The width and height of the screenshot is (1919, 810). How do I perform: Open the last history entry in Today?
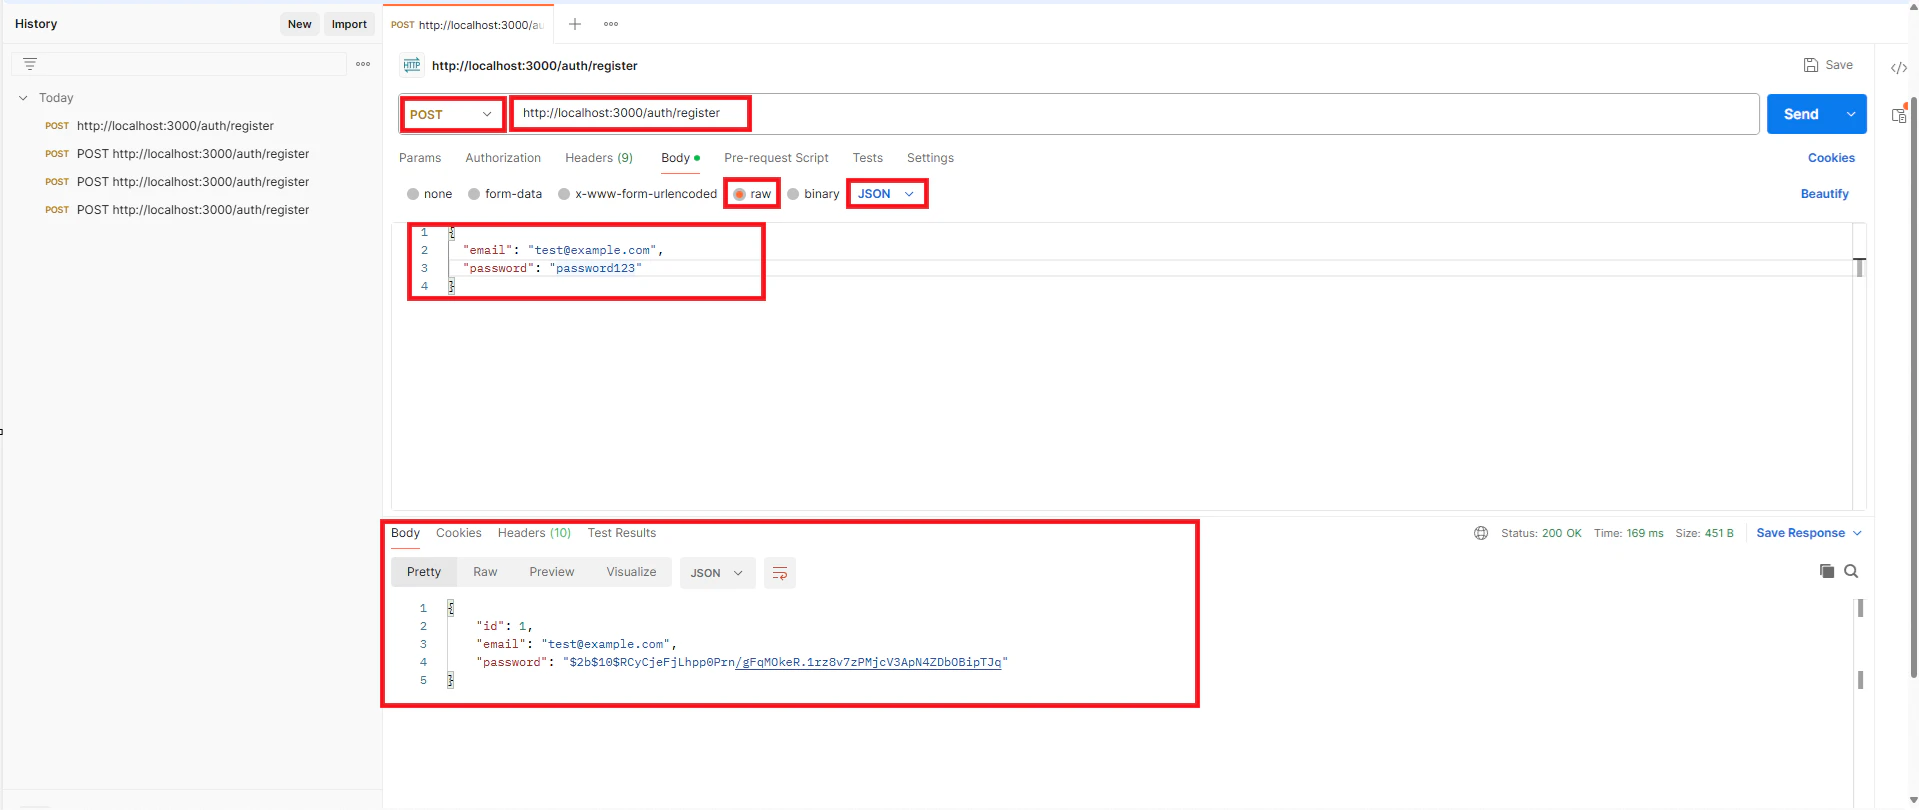[193, 210]
